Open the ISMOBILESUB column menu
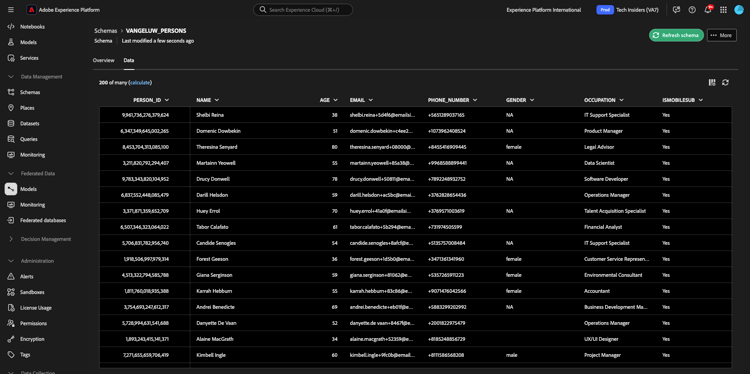The width and height of the screenshot is (750, 374). pos(700,100)
